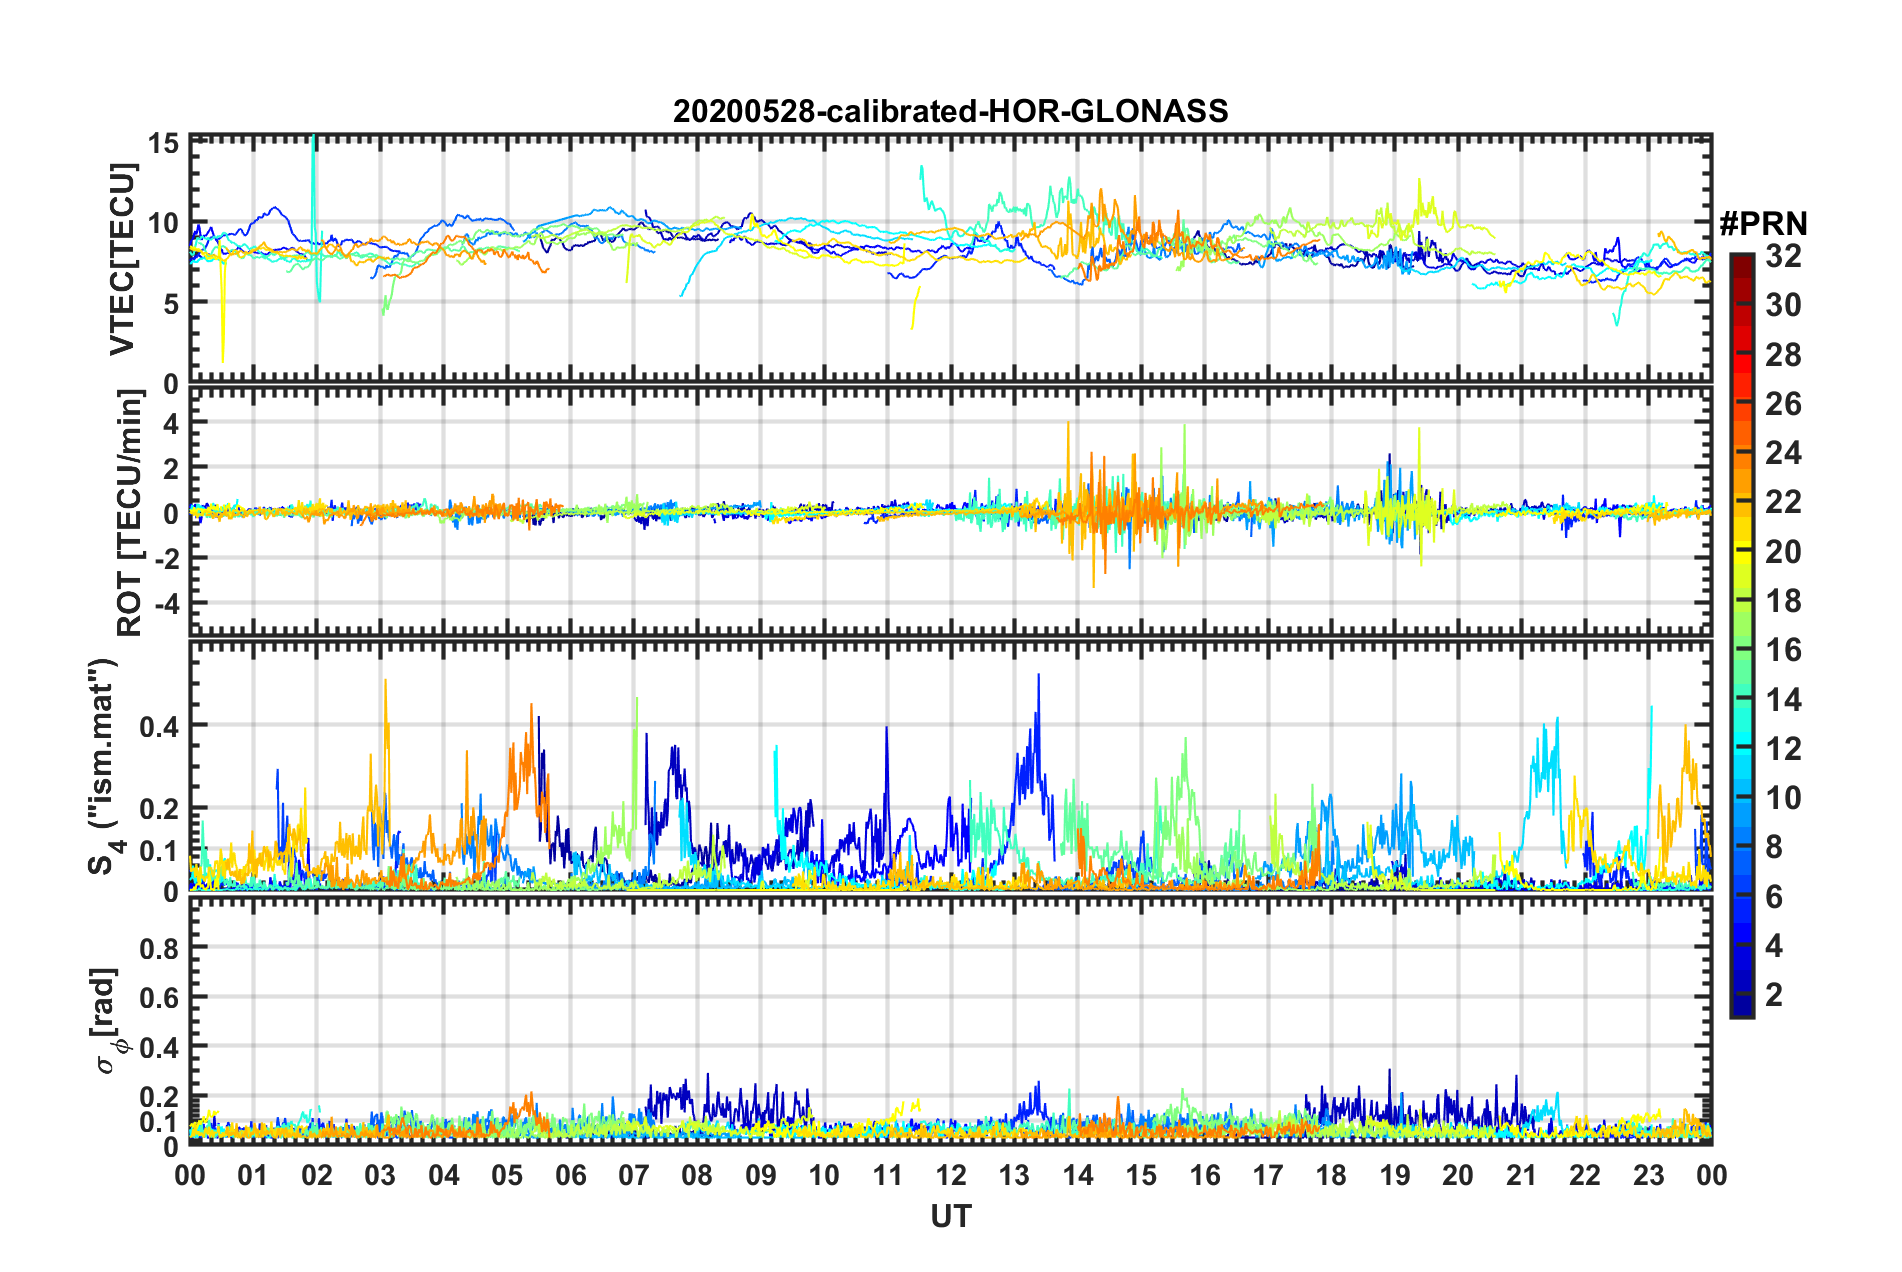Click x-axis tick label 06
The image size is (1902, 1272).
click(x=570, y=1174)
